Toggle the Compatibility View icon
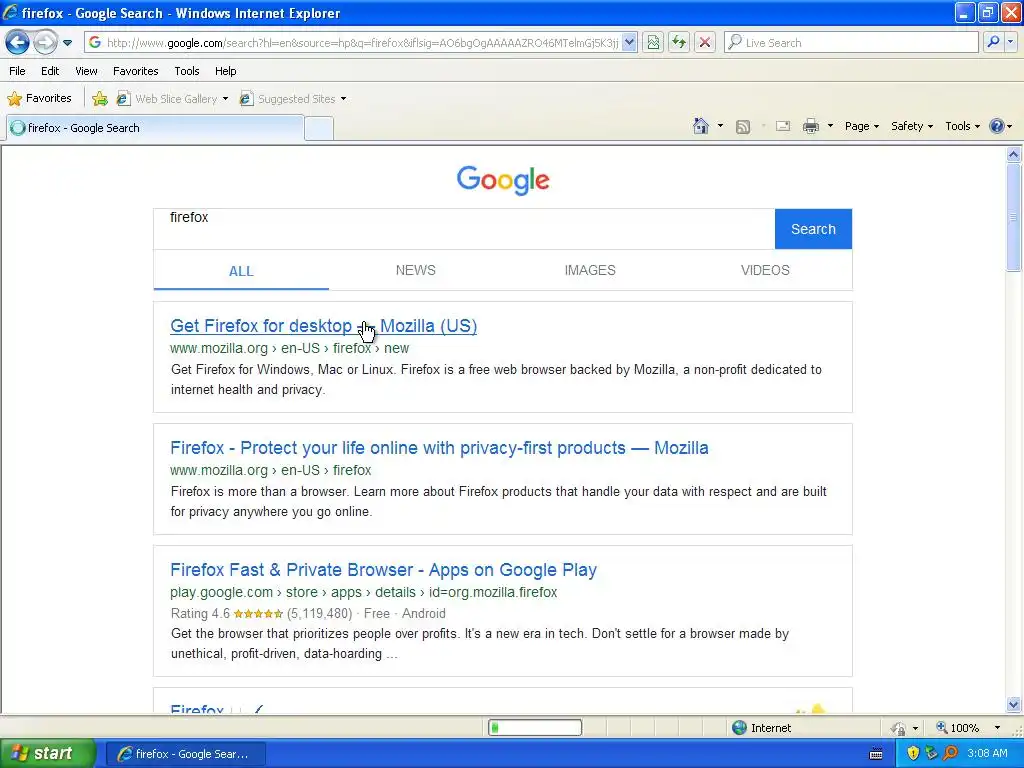The image size is (1024, 768). click(653, 43)
